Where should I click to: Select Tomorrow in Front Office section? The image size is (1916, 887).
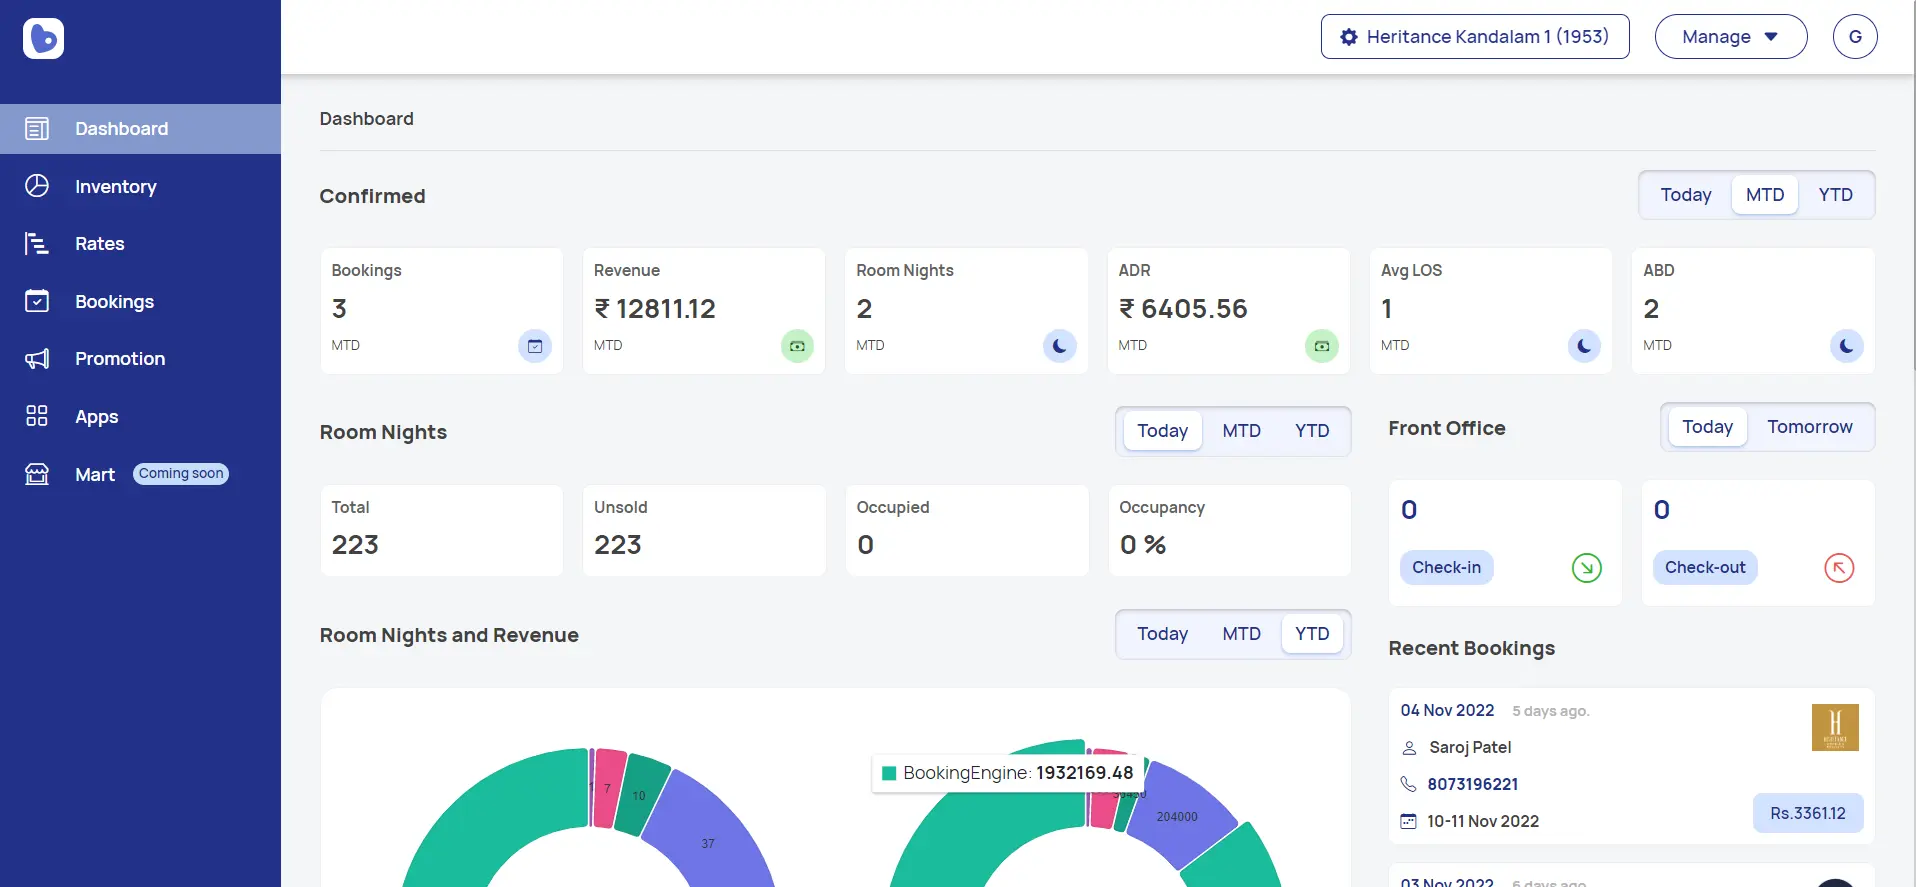[1809, 427]
